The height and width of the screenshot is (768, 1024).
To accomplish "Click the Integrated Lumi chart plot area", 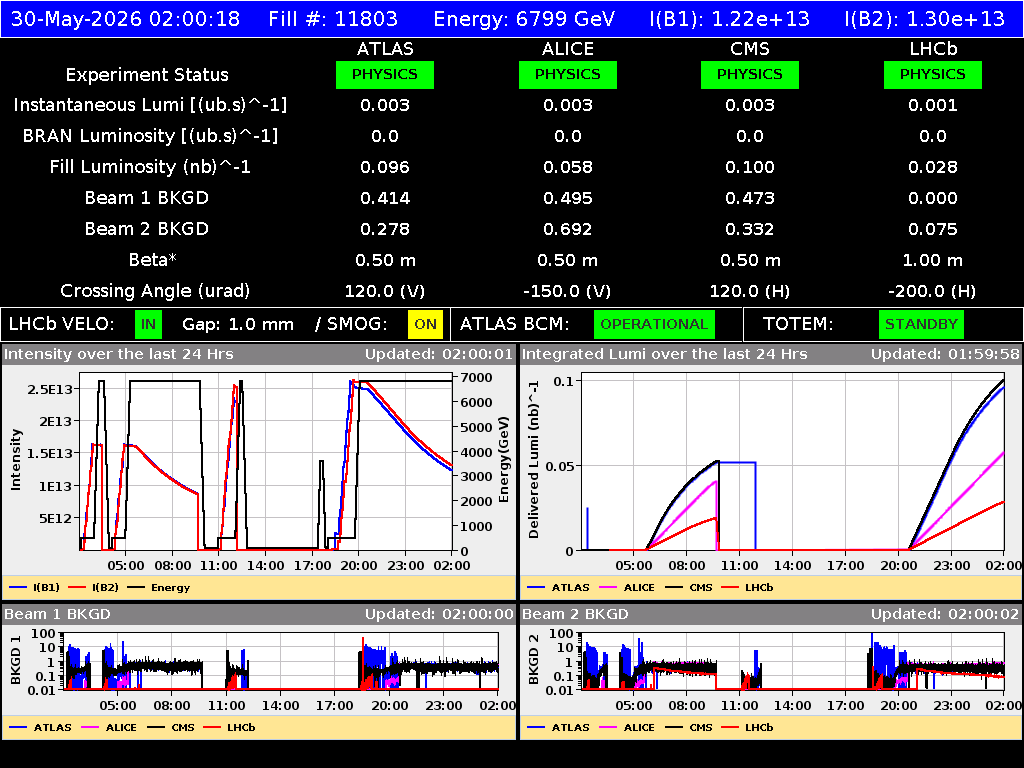I will (x=793, y=462).
